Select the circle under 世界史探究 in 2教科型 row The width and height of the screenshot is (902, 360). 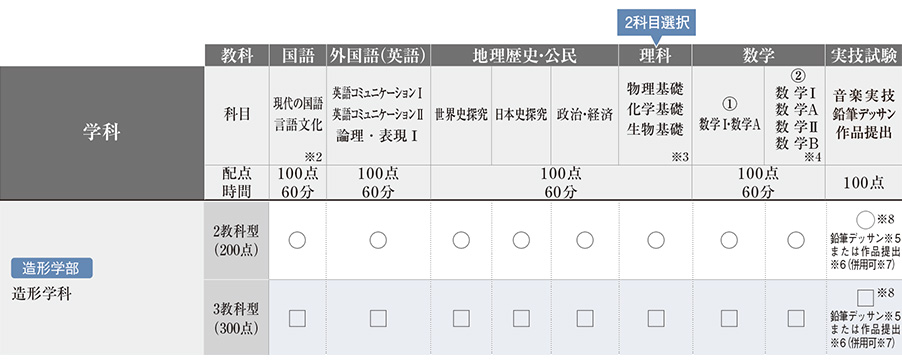pos(461,240)
